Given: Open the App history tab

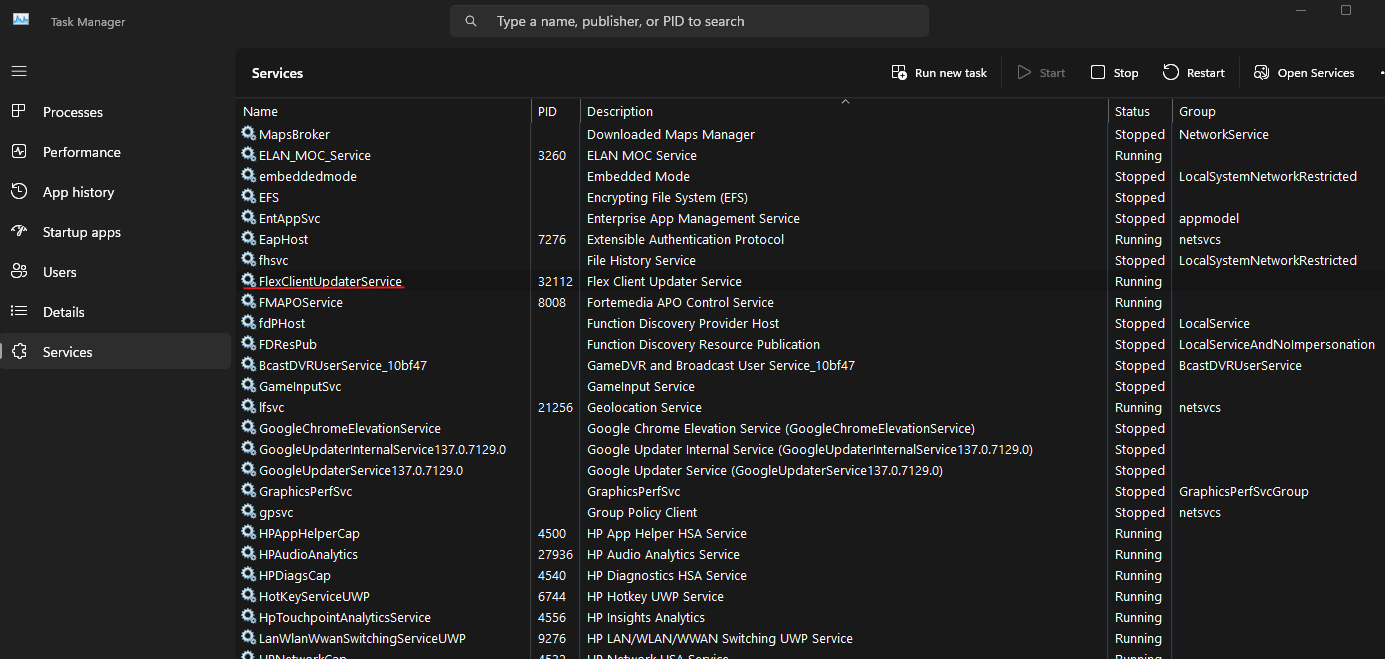Looking at the screenshot, I should tap(115, 192).
